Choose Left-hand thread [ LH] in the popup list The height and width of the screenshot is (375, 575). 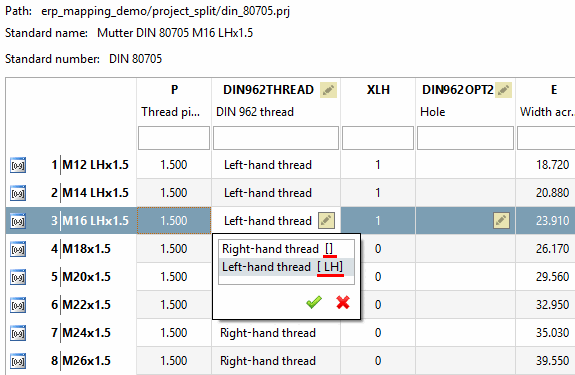point(286,267)
